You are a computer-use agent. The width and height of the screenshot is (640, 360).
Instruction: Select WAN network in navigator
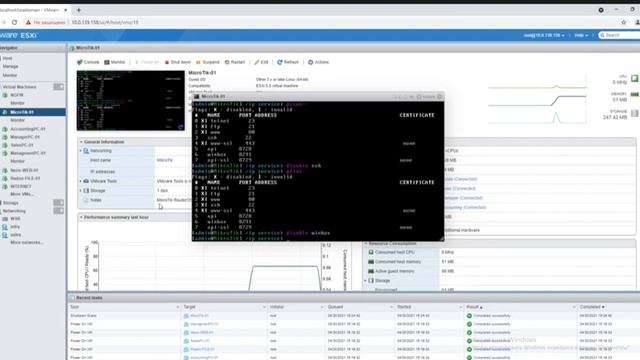[15, 219]
